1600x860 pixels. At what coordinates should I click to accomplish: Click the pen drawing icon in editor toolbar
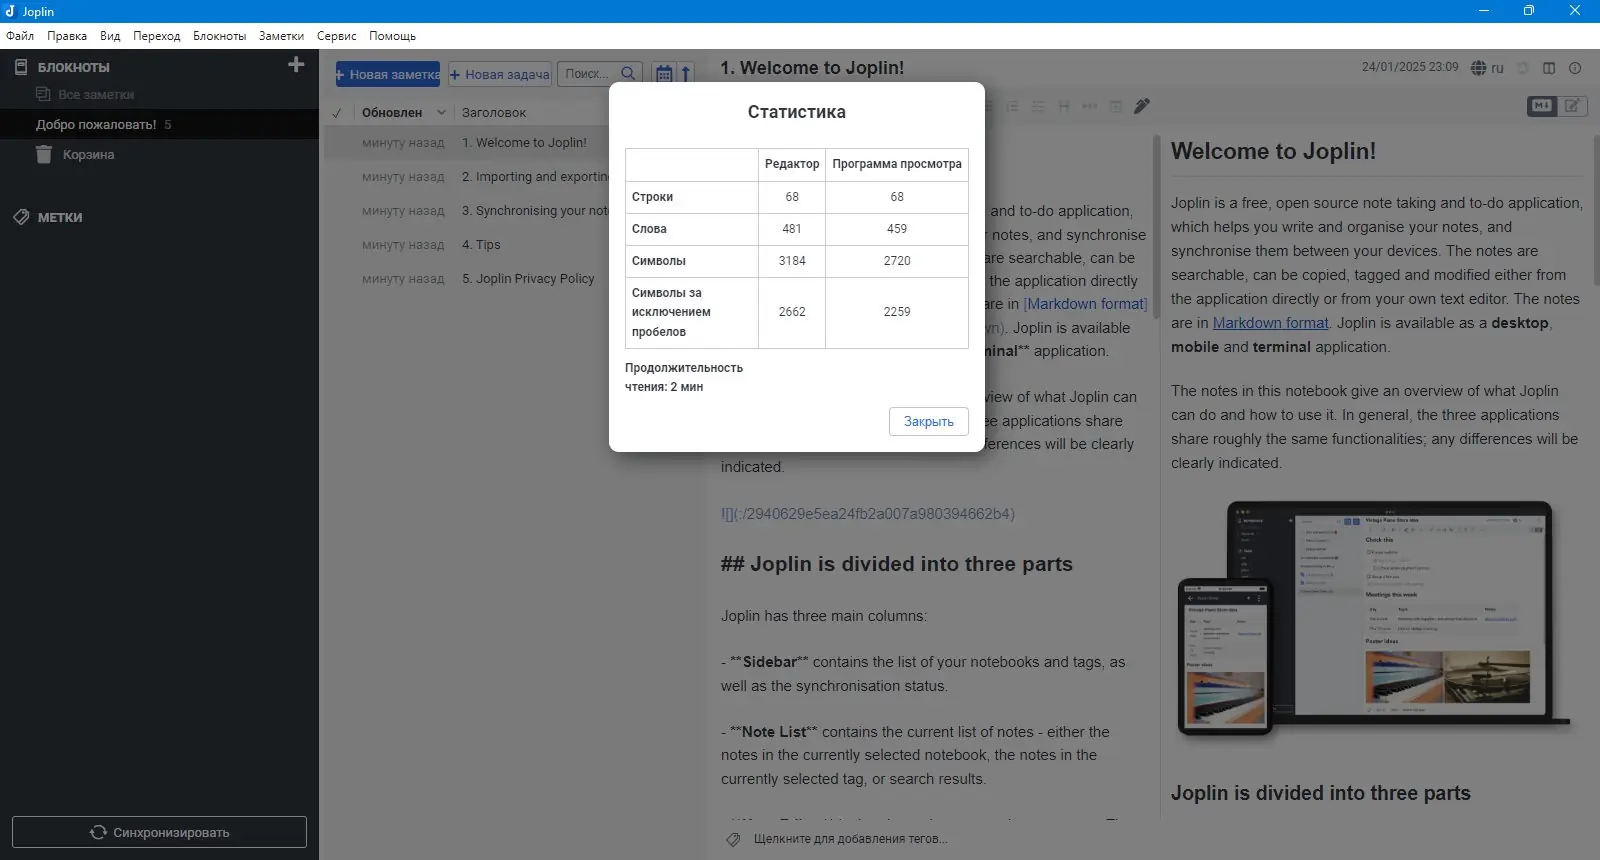coord(1142,106)
